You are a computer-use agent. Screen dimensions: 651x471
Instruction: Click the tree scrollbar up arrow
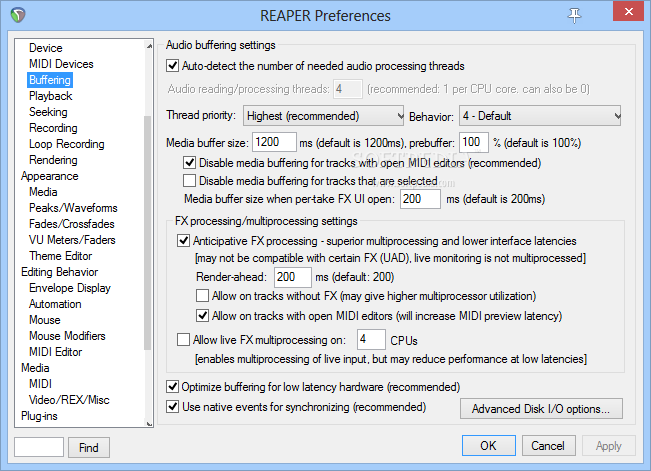[x=149, y=45]
